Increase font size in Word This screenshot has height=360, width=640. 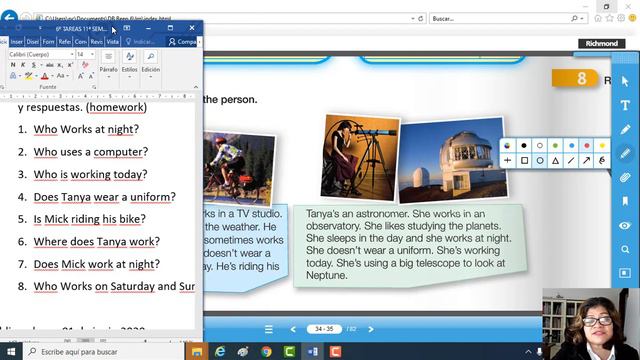(x=80, y=76)
